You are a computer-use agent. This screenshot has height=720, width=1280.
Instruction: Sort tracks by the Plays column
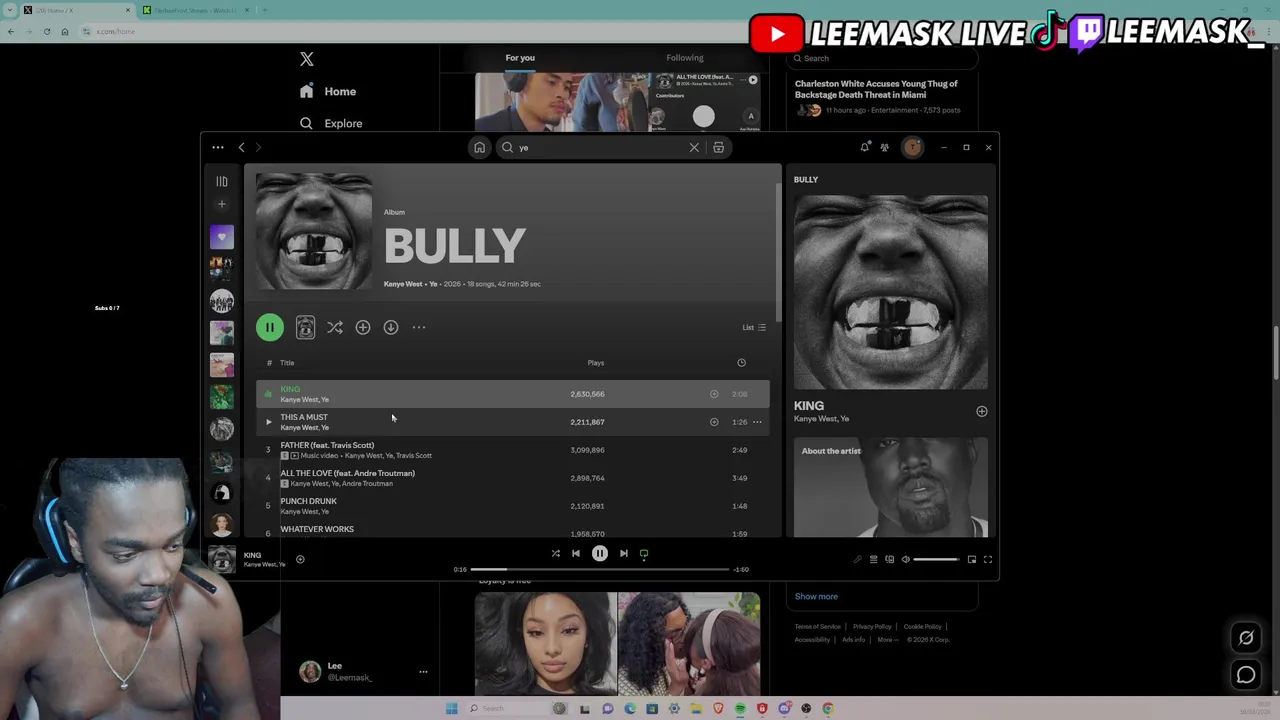click(596, 363)
